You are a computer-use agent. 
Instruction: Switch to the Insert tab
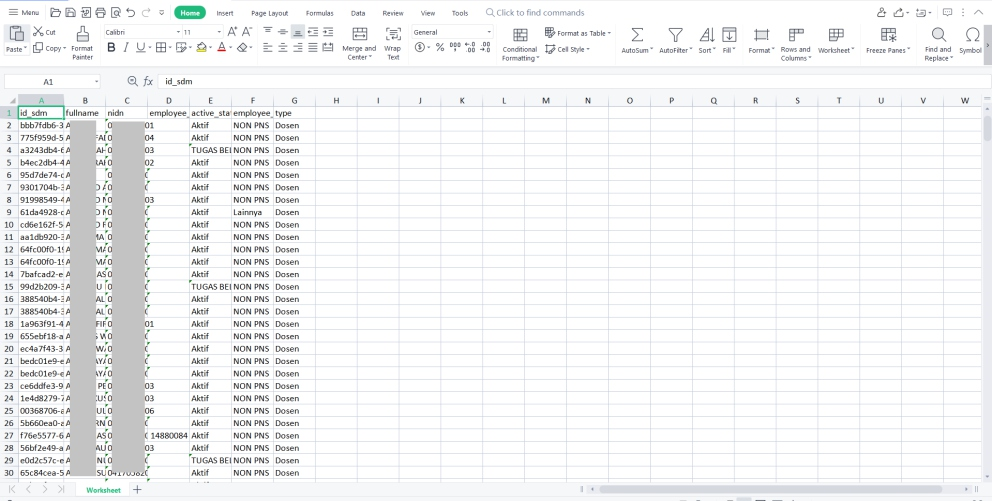[x=225, y=13]
